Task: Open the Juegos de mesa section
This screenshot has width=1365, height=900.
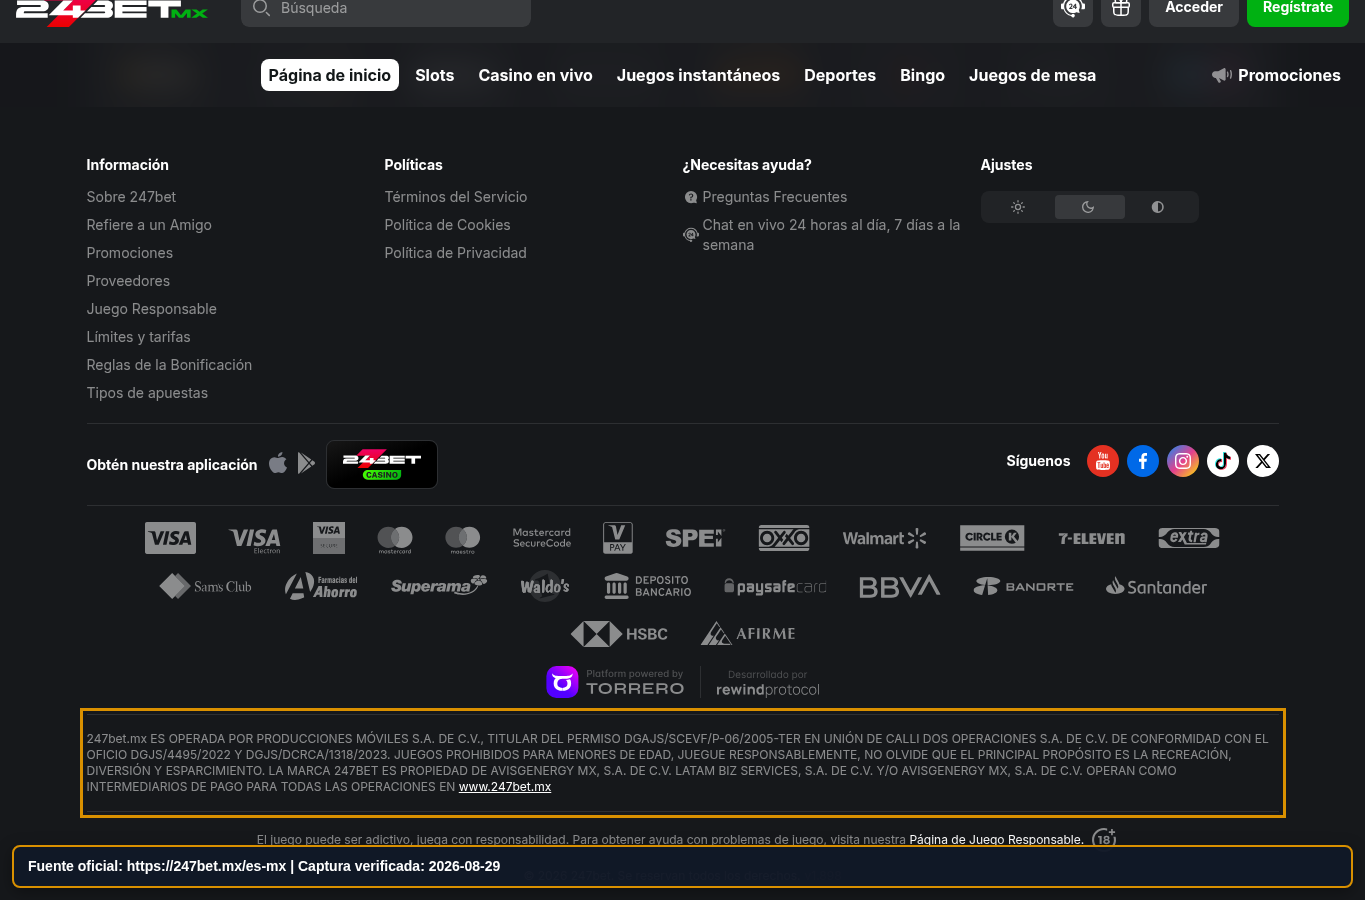Action: click(1032, 75)
